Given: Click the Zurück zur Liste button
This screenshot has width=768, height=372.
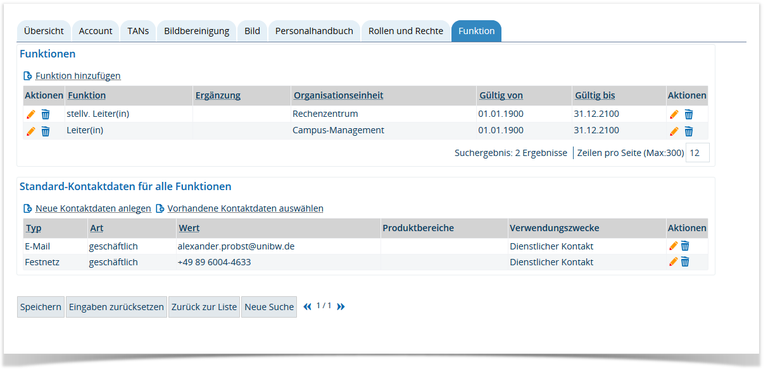Looking at the screenshot, I should [x=204, y=307].
